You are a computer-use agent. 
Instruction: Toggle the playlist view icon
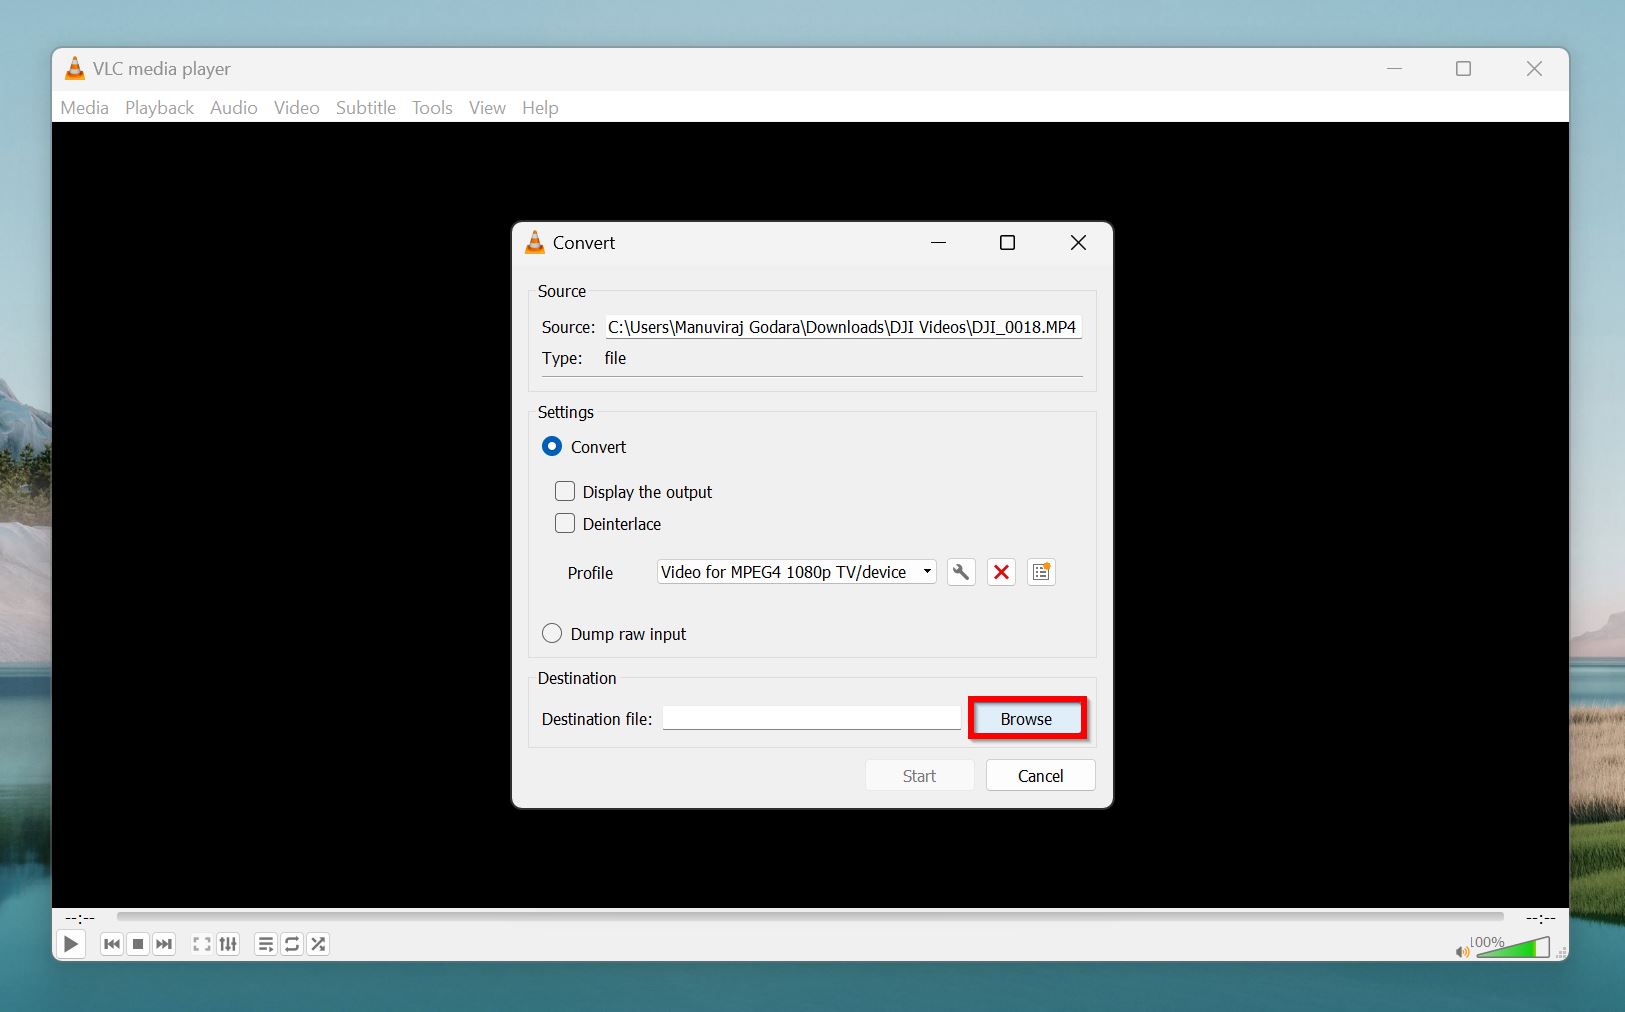point(266,944)
